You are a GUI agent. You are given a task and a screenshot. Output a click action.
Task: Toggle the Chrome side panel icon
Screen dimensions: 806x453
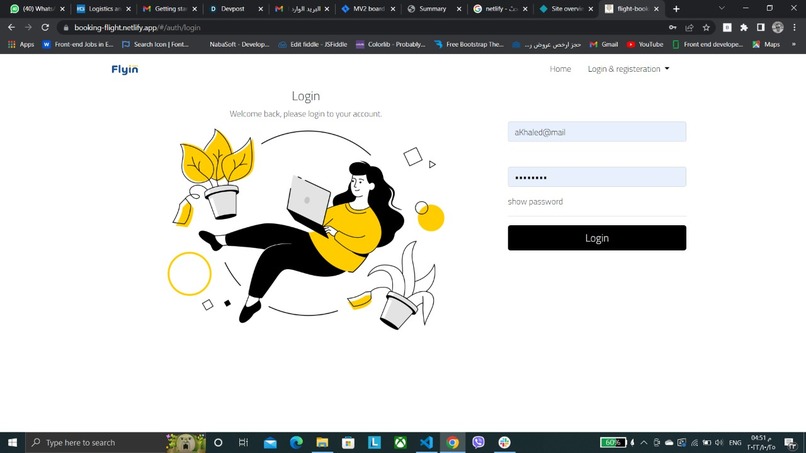761,27
